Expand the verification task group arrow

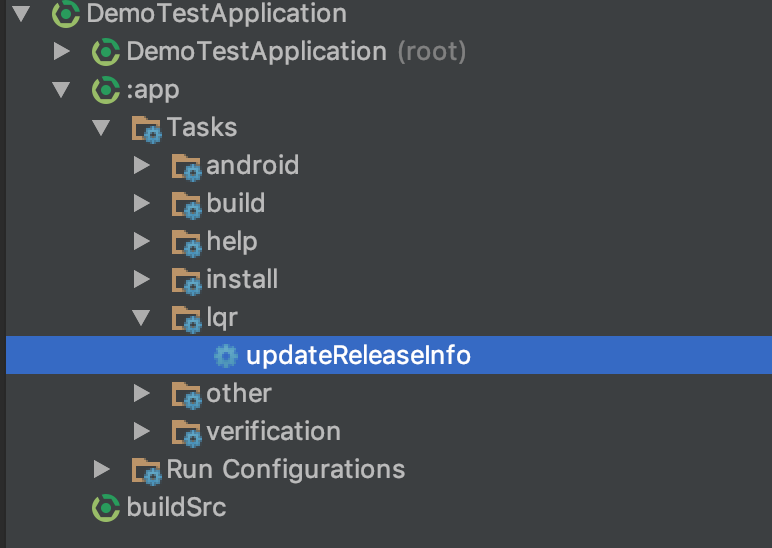coord(141,431)
